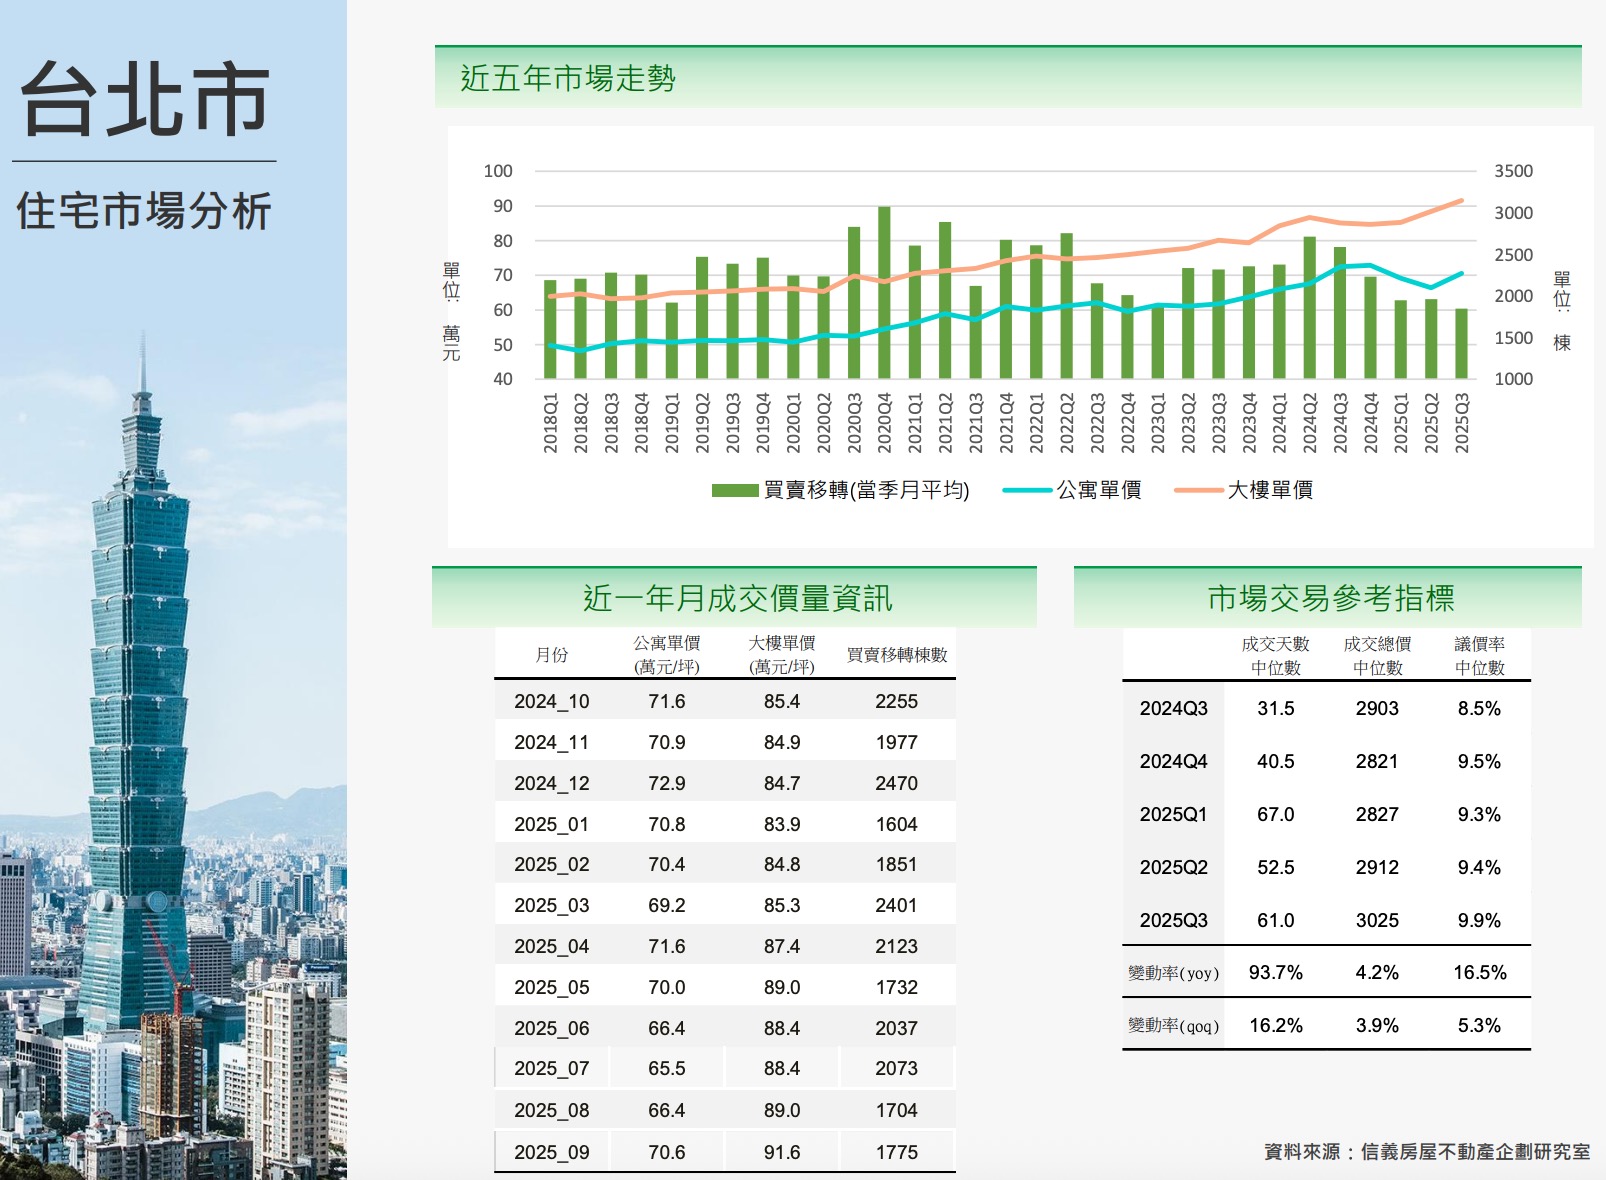Click the orange 大樓單價 legend line
The width and height of the screenshot is (1606, 1180).
[x=1198, y=490]
